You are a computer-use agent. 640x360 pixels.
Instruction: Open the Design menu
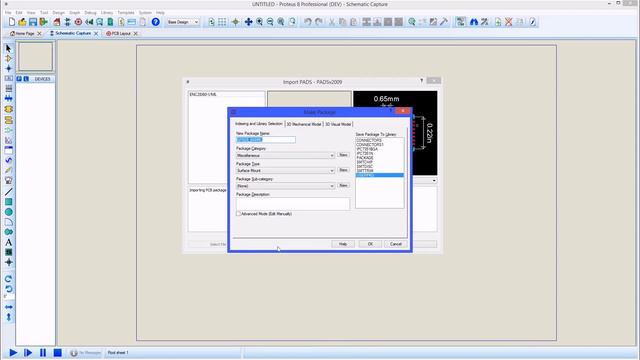59,13
